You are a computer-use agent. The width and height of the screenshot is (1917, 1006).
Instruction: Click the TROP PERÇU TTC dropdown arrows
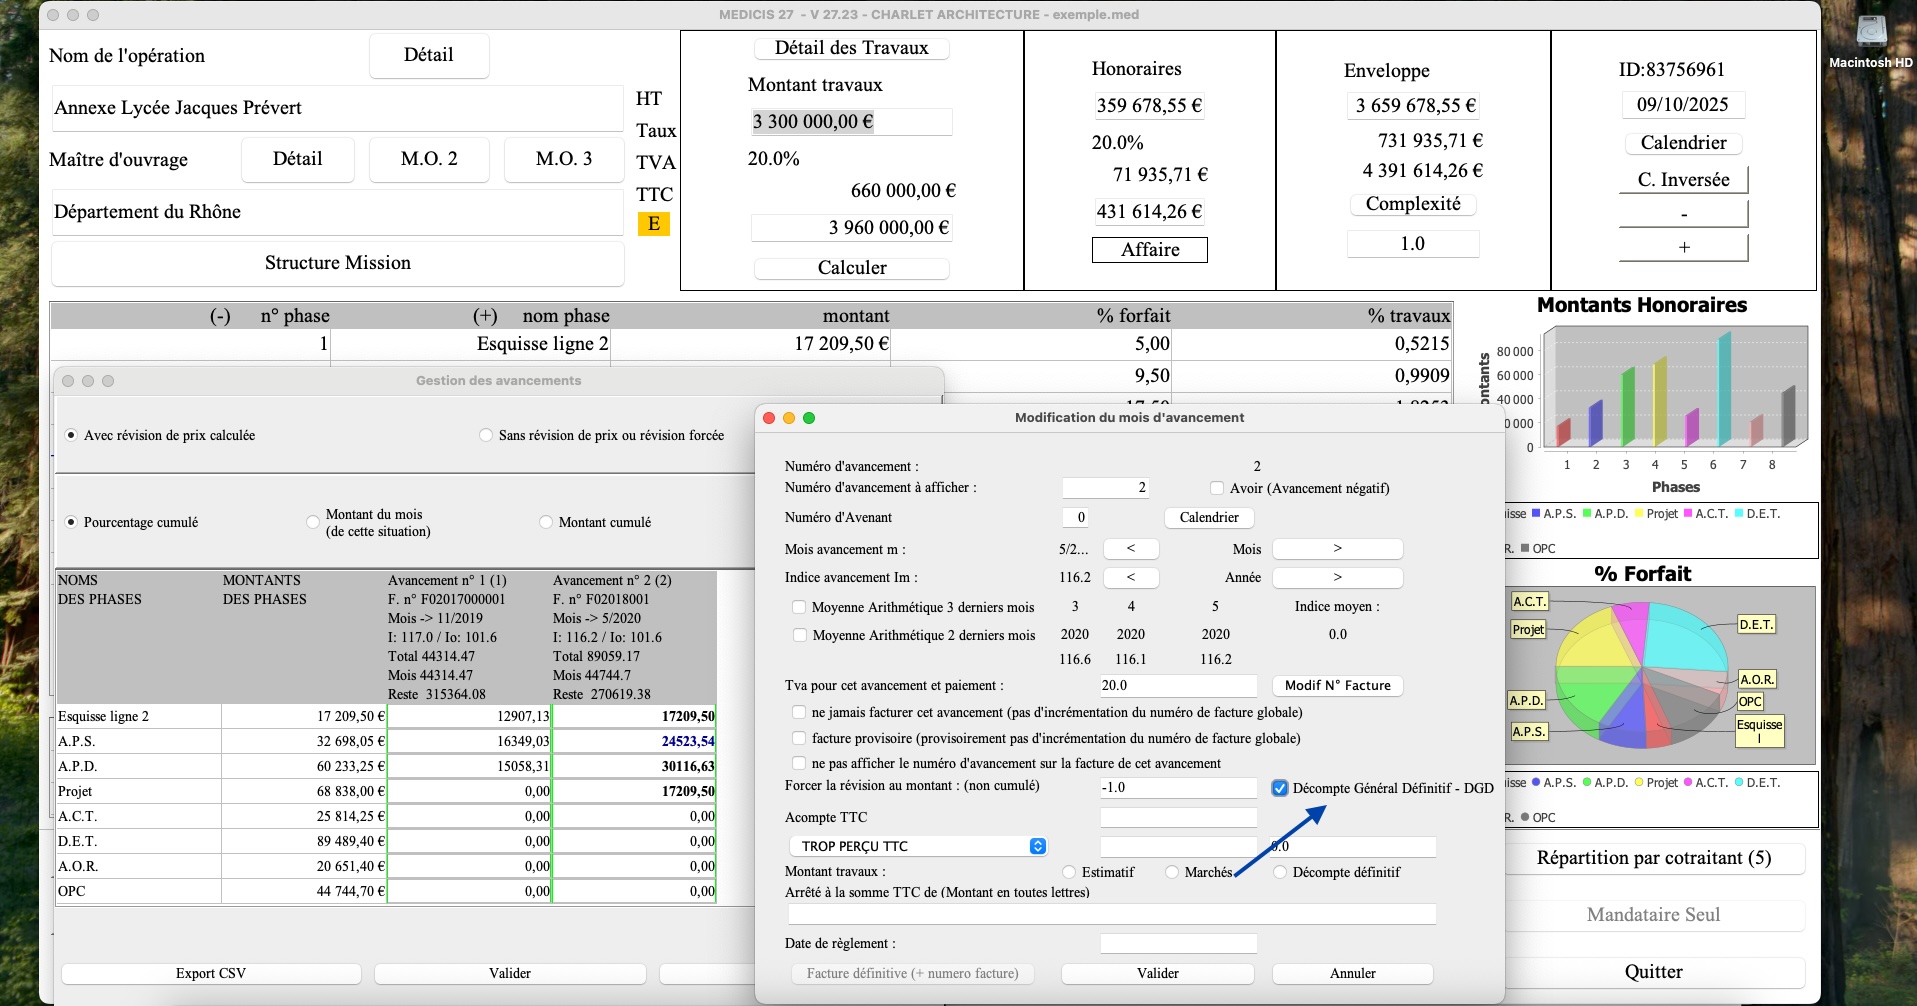pos(1038,846)
